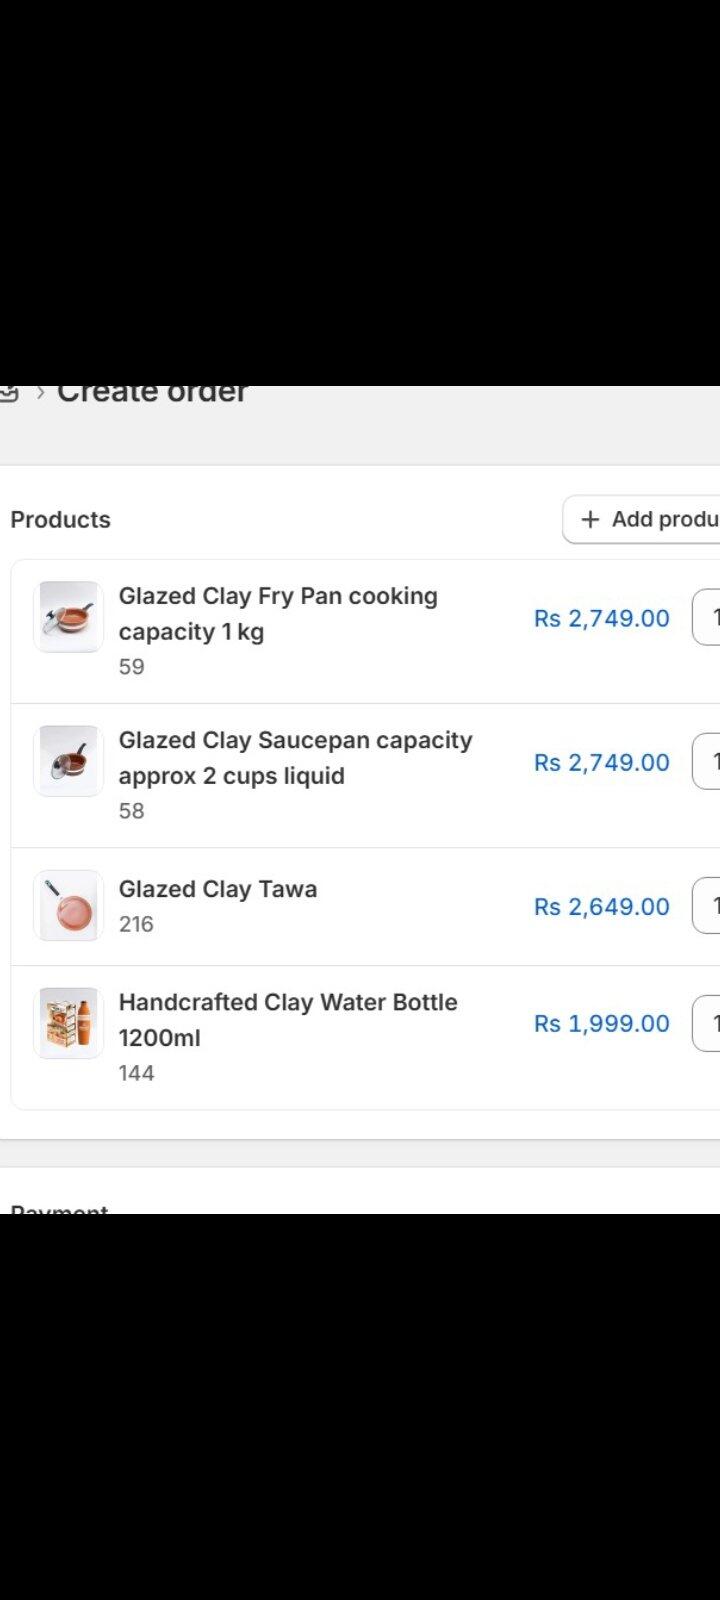Screen dimensions: 720x1600
Task: Click the breadcrumb chevron before Create order
Action: pyautogui.click(x=40, y=392)
